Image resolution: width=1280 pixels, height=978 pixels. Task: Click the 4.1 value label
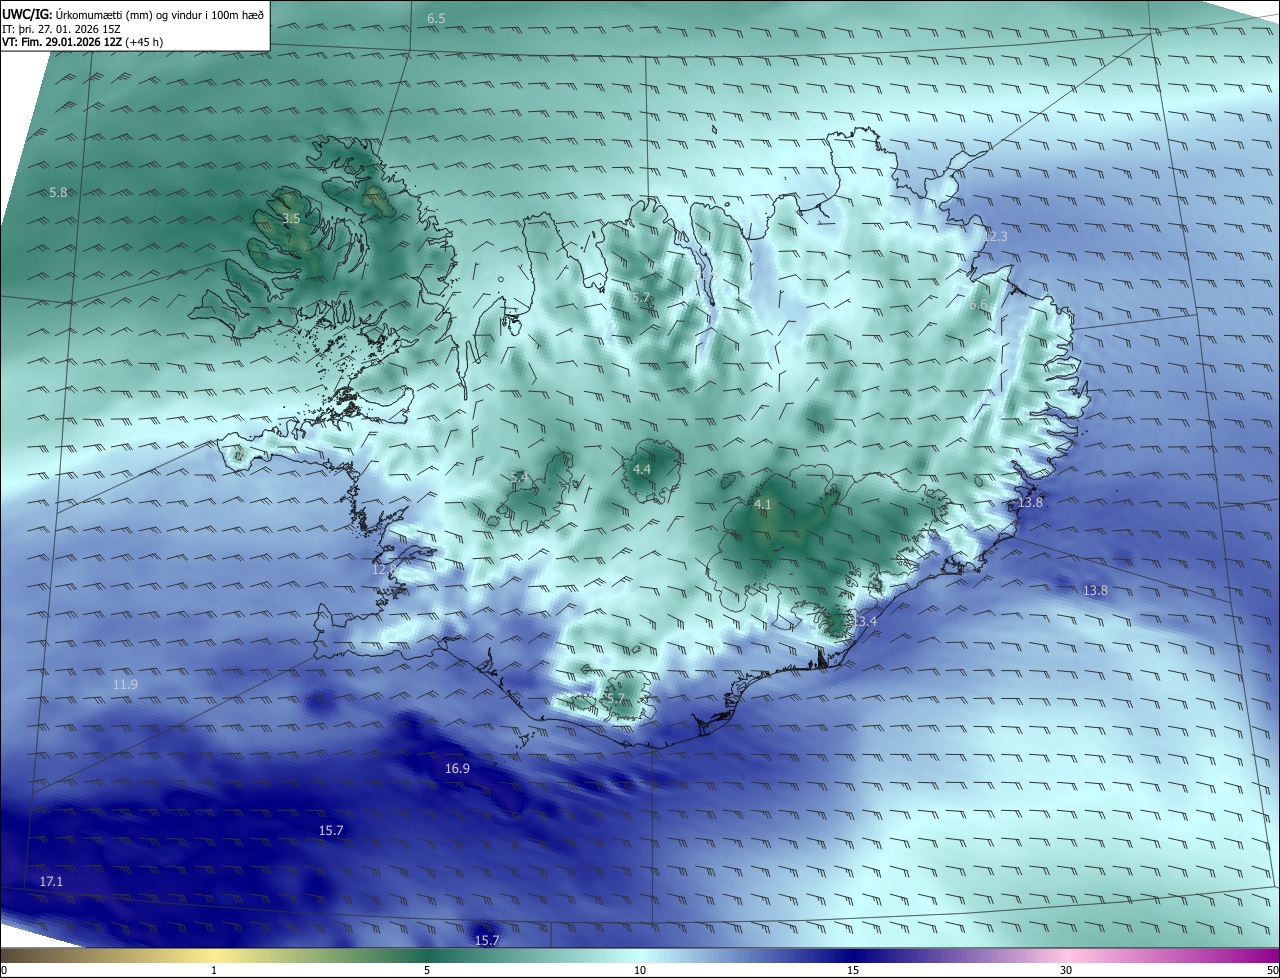point(763,505)
